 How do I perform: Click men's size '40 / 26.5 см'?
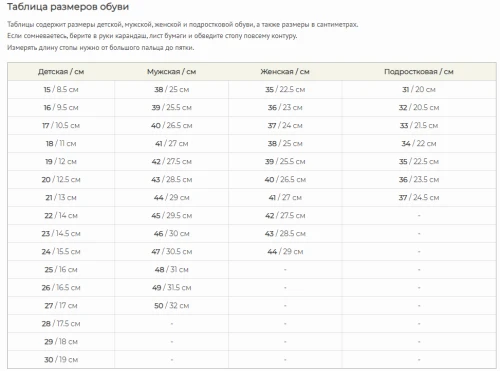tap(172, 126)
